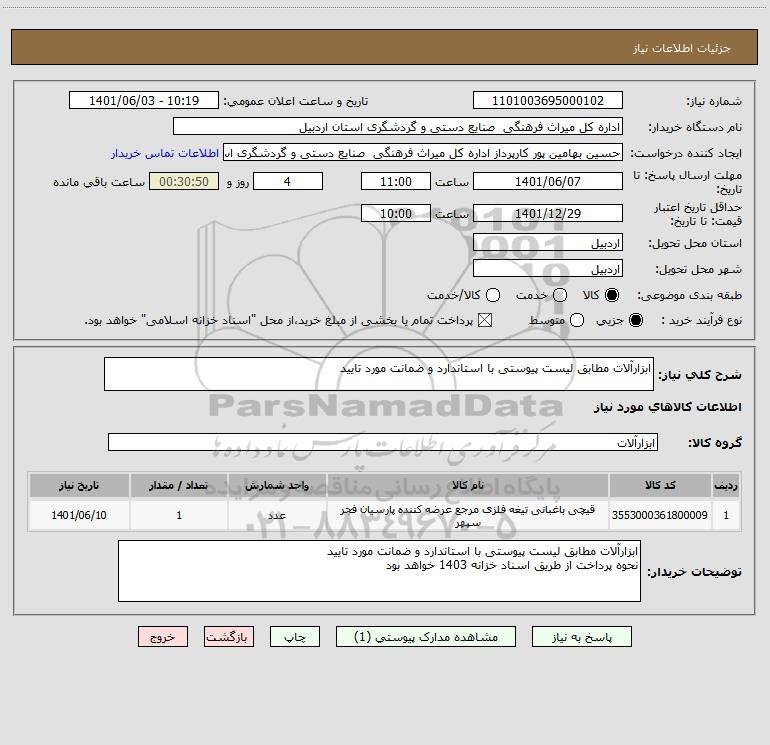Click the بازگشت back button
Screen dimensions: 770x745
click(229, 637)
